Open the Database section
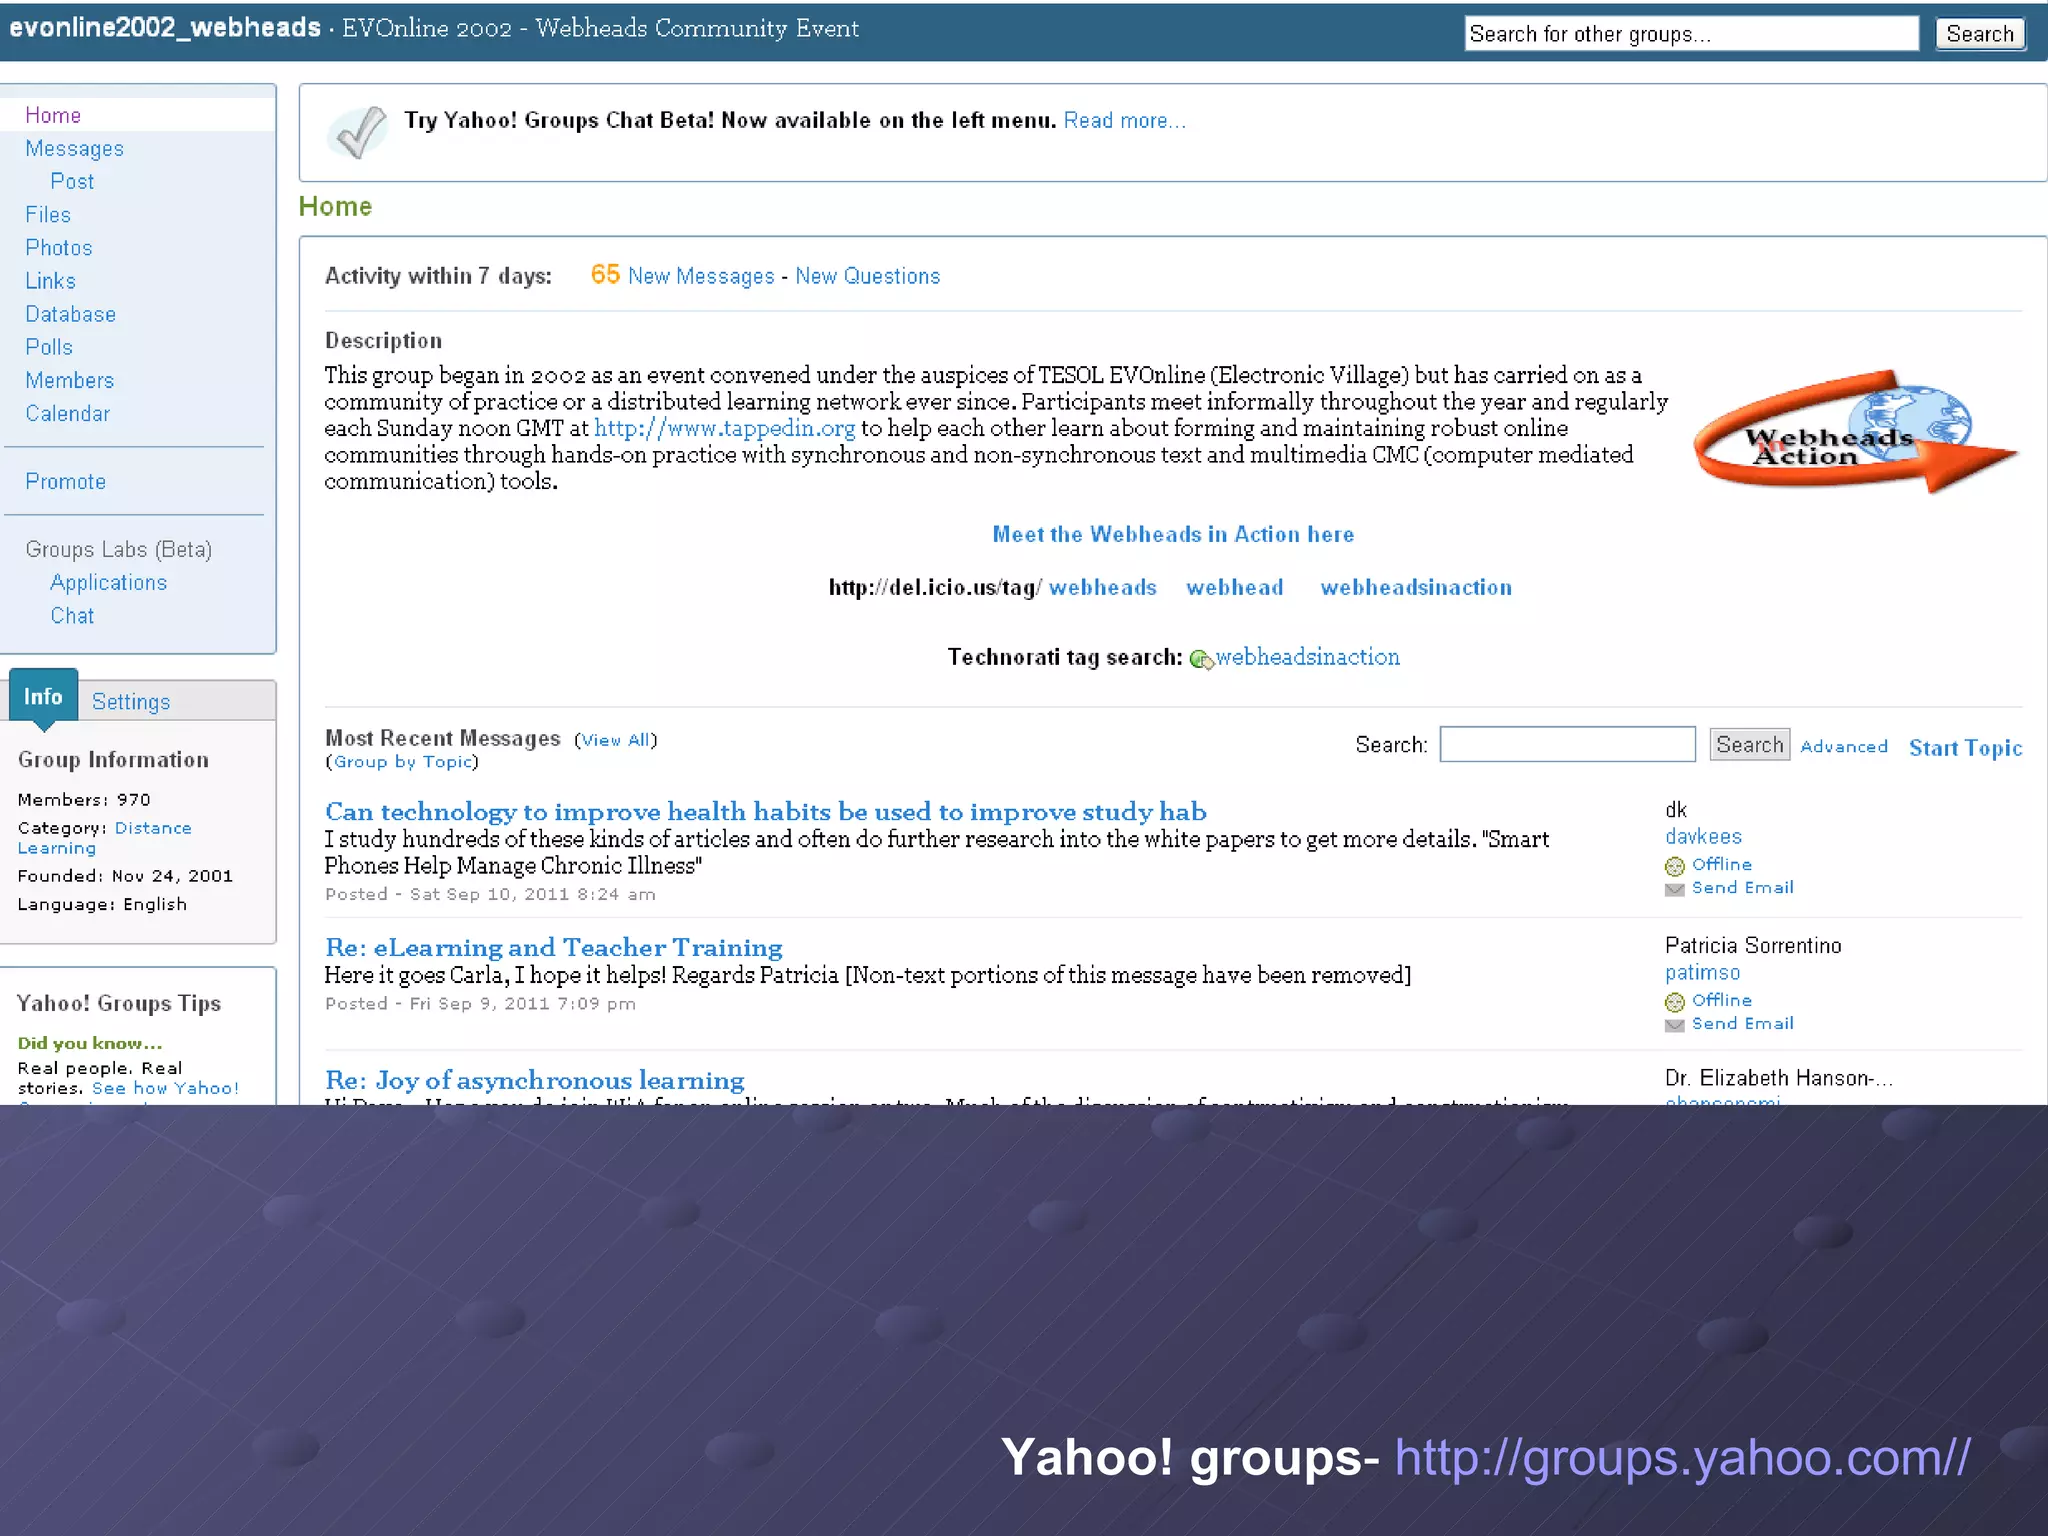2048x1536 pixels. [x=71, y=314]
